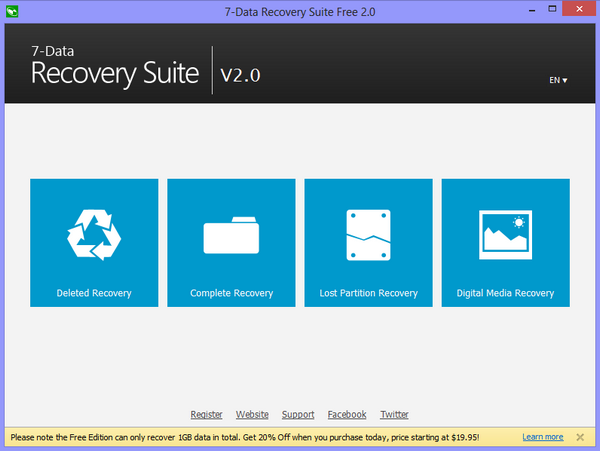This screenshot has height=451, width=600.
Task: Launch the Complete Recovery folder tile
Action: tap(231, 243)
